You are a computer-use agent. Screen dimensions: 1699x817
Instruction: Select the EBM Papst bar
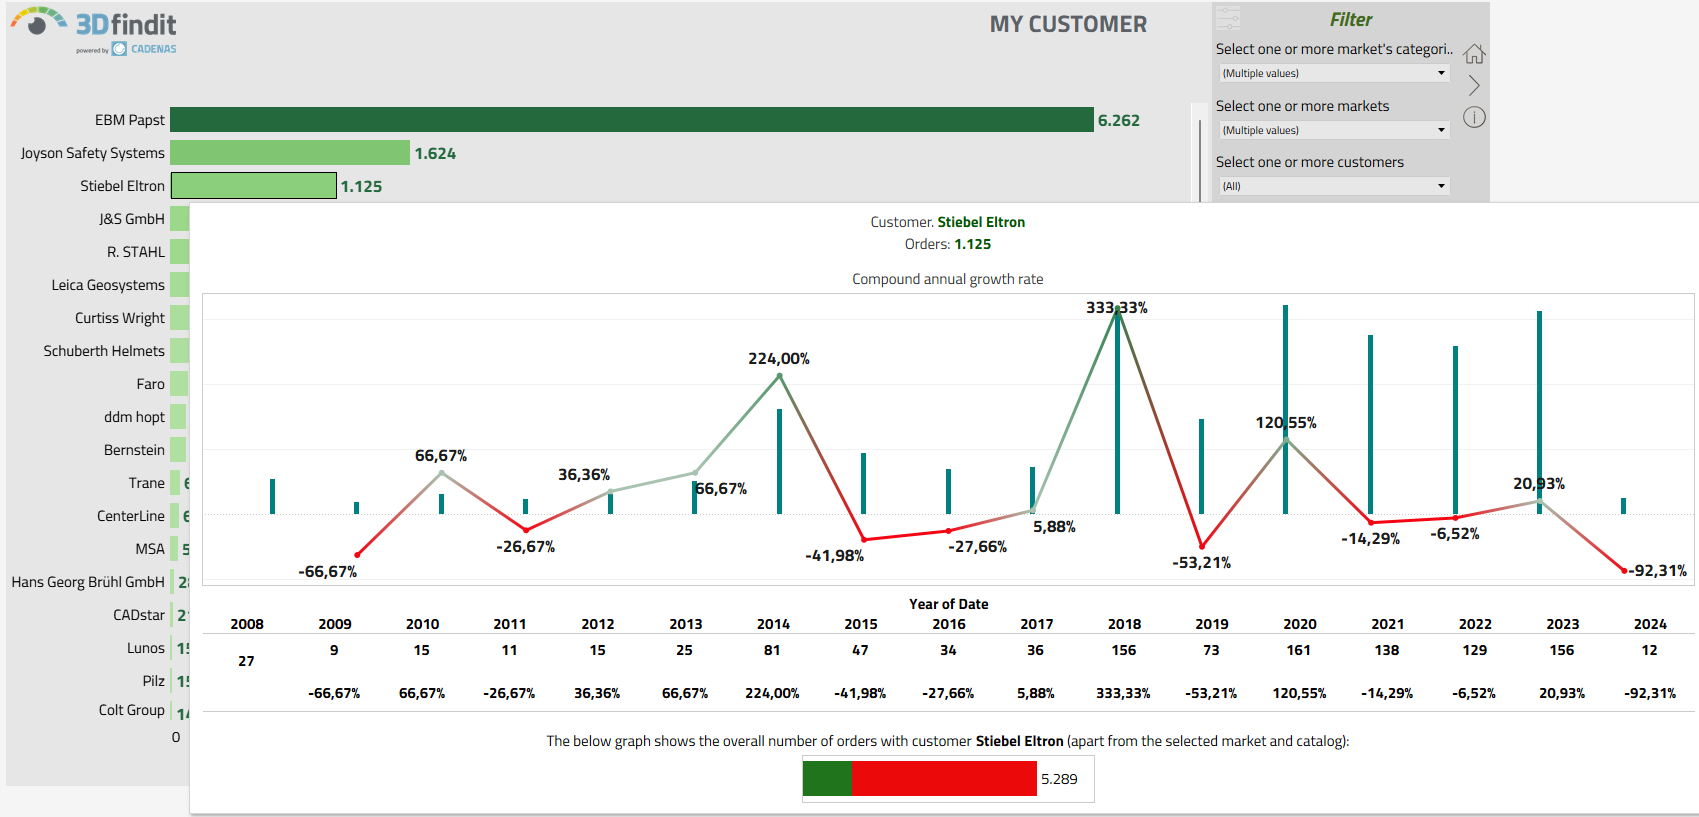(631, 120)
